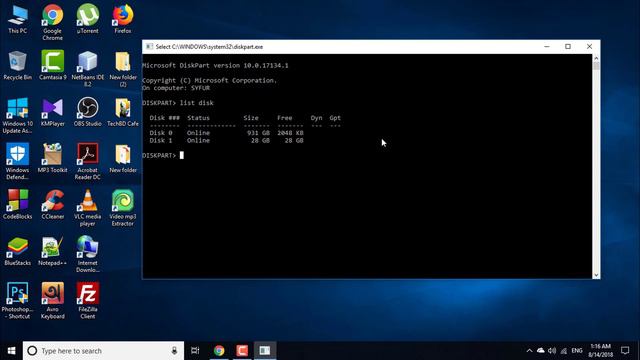This screenshot has width=640, height=360.
Task: Open volume control in tray
Action: (x=552, y=351)
